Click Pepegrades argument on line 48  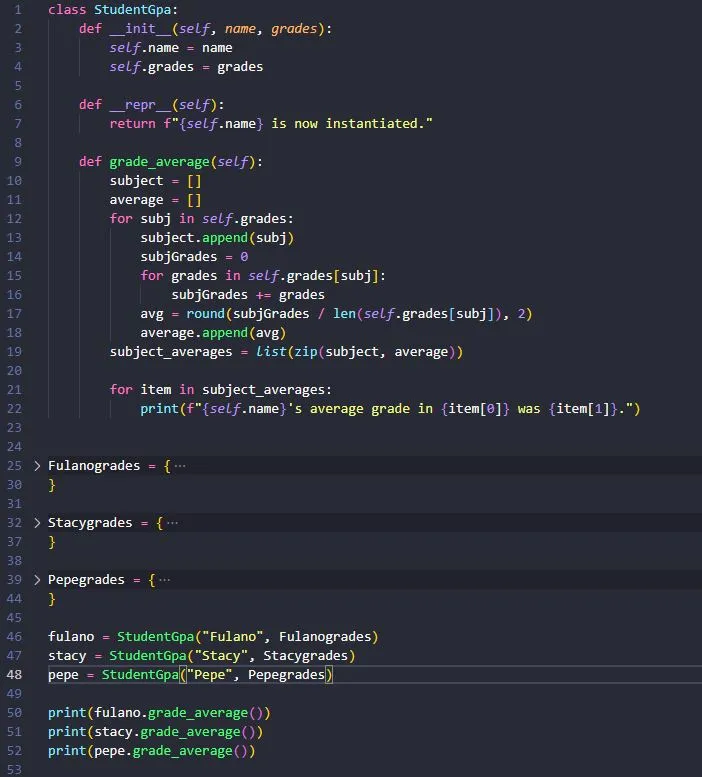[286, 675]
